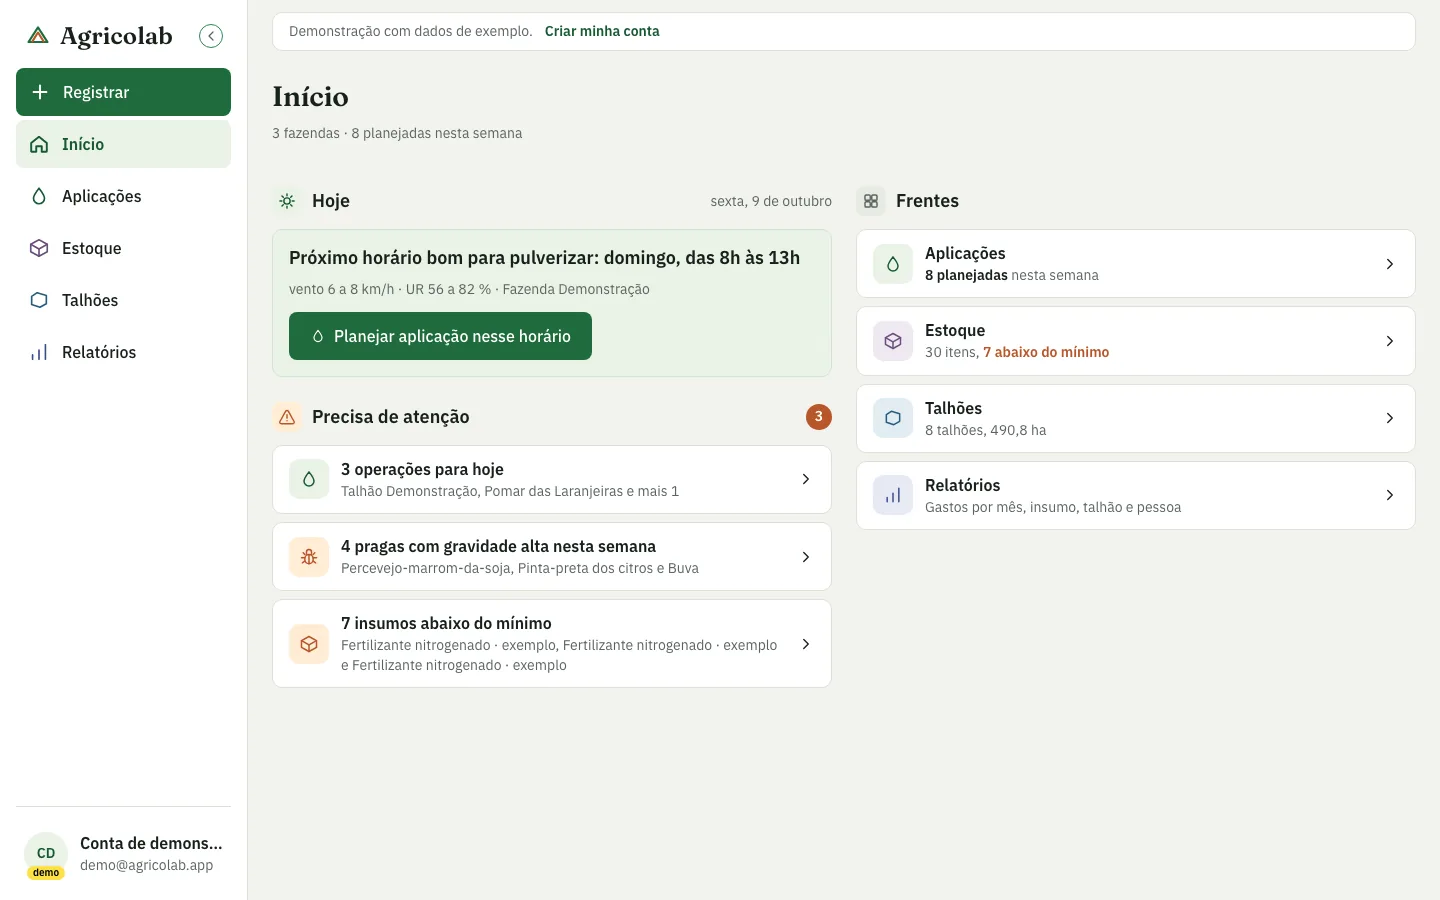The width and height of the screenshot is (1440, 900).
Task: Click the demo@agricolab.app email text
Action: 147,865
